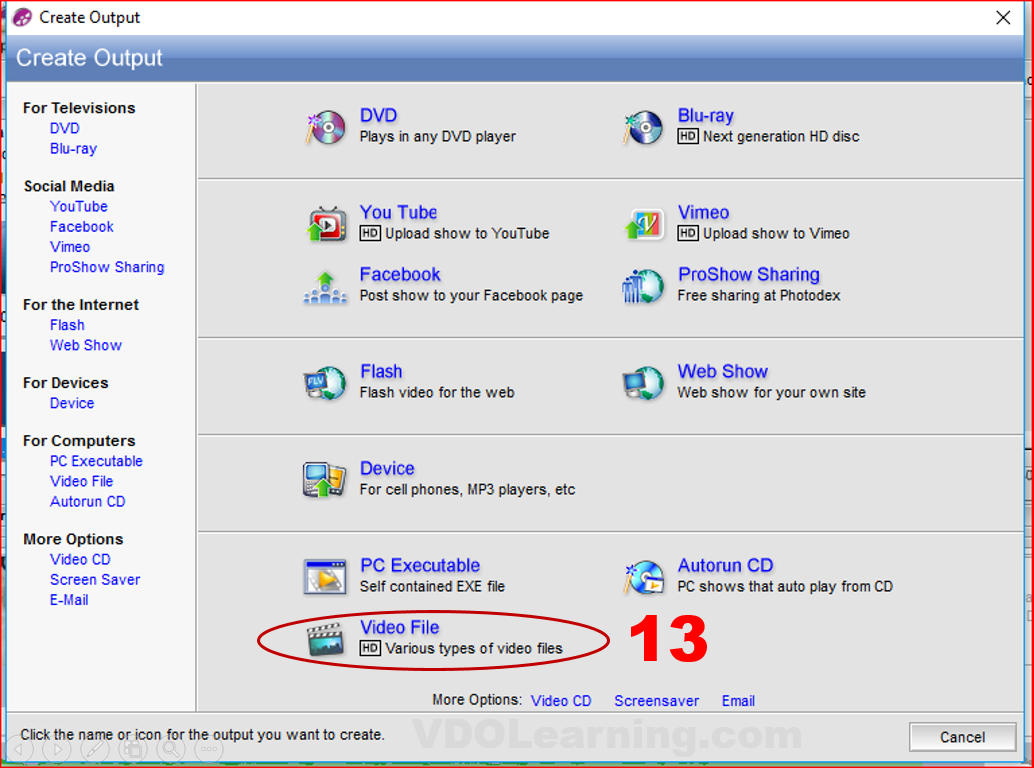
Task: Click 'Various types of video files' text
Action: point(473,648)
